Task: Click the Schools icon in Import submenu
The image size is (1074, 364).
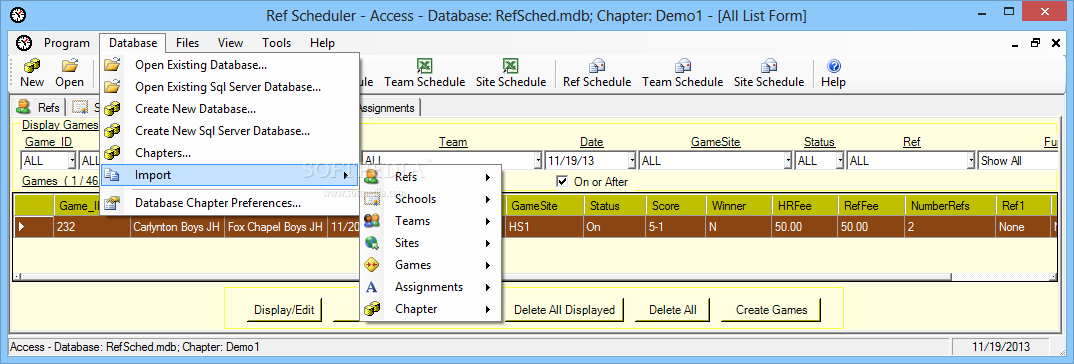Action: pos(372,199)
